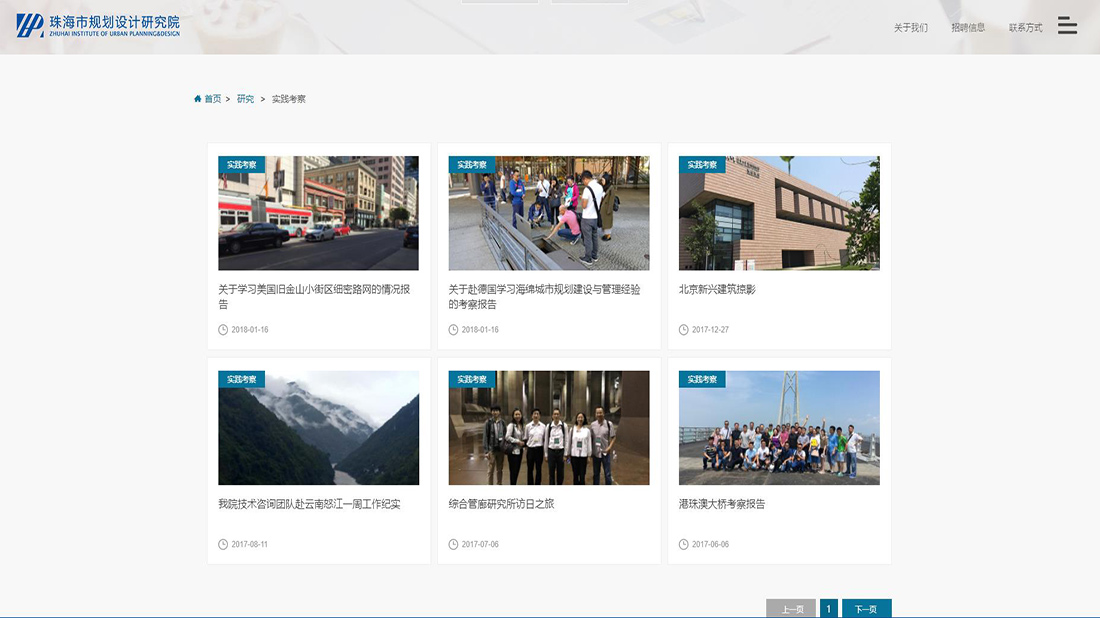1100x618 pixels.
Task: Open 招聘信息 in top navigation
Action: pyautogui.click(x=968, y=28)
